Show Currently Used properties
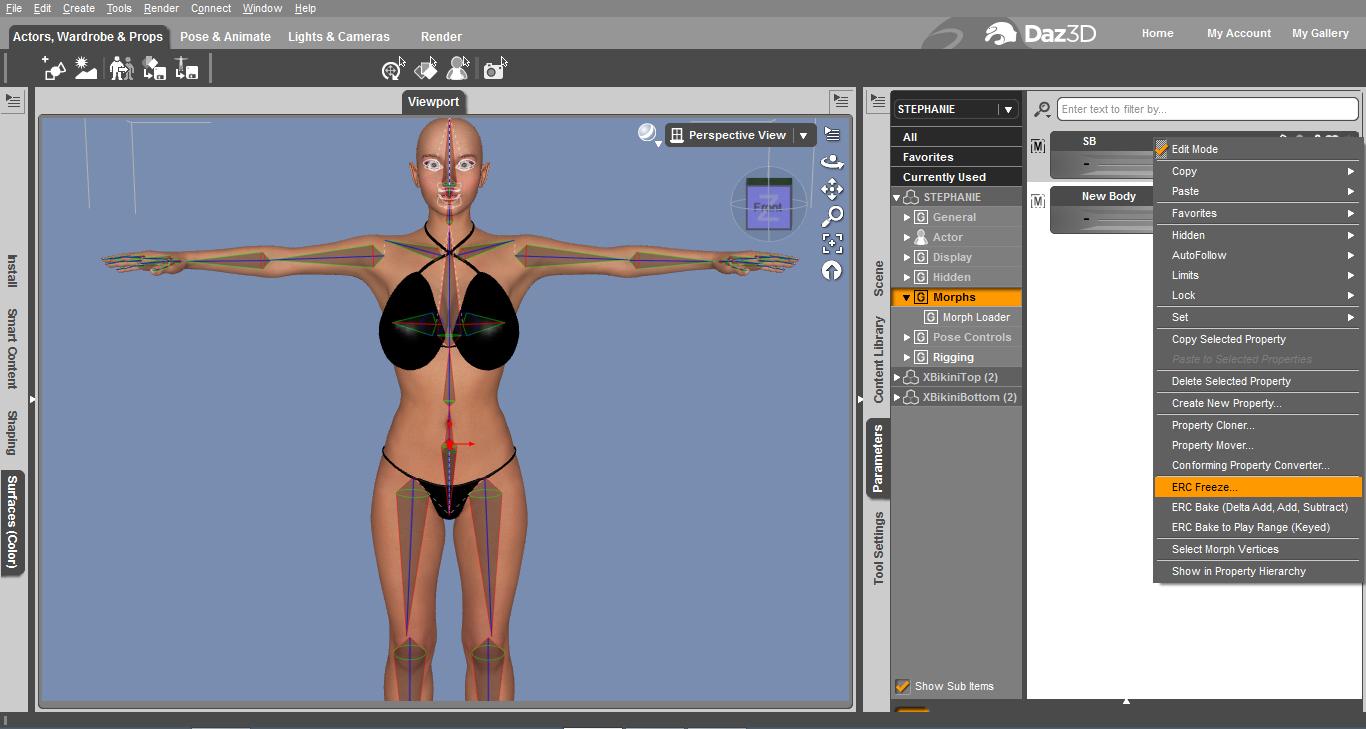 (957, 177)
